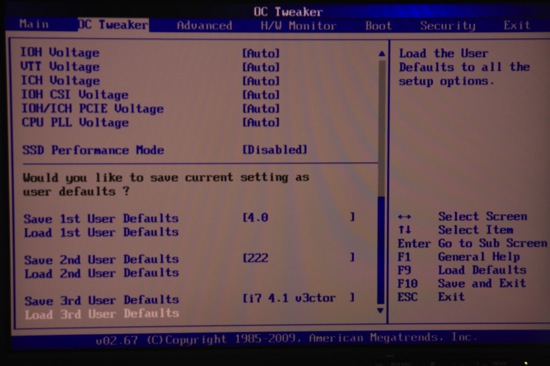Click the "OC Tweaker" title at top

click(288, 12)
